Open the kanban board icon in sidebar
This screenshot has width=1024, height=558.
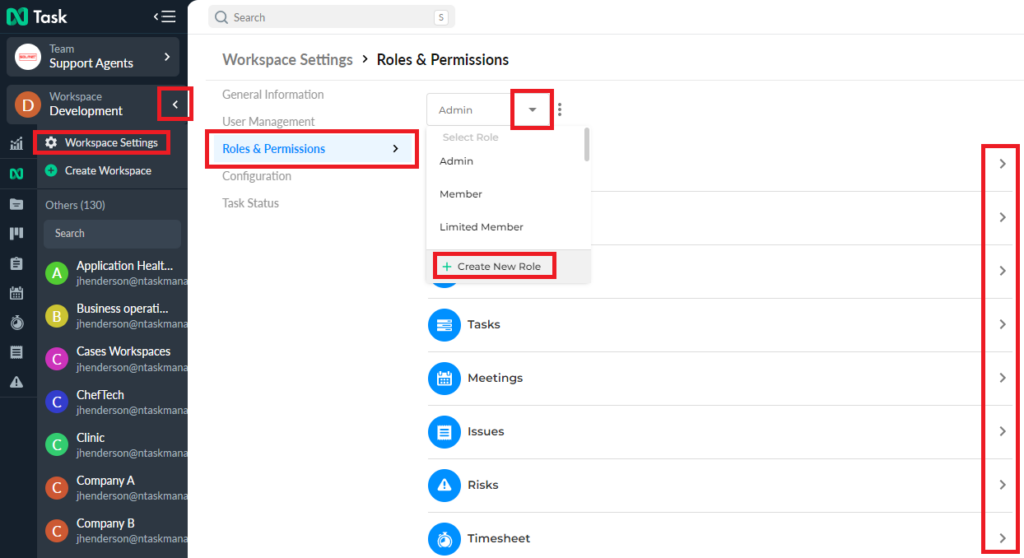click(x=16, y=233)
